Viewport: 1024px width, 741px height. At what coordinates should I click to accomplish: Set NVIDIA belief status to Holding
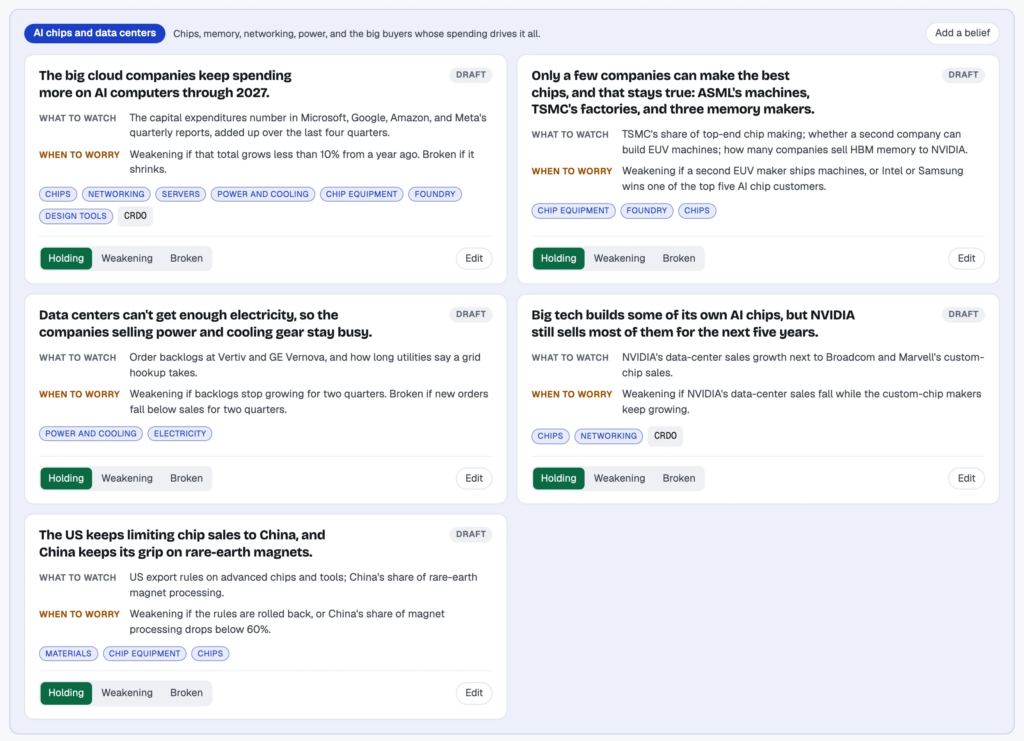(558, 479)
